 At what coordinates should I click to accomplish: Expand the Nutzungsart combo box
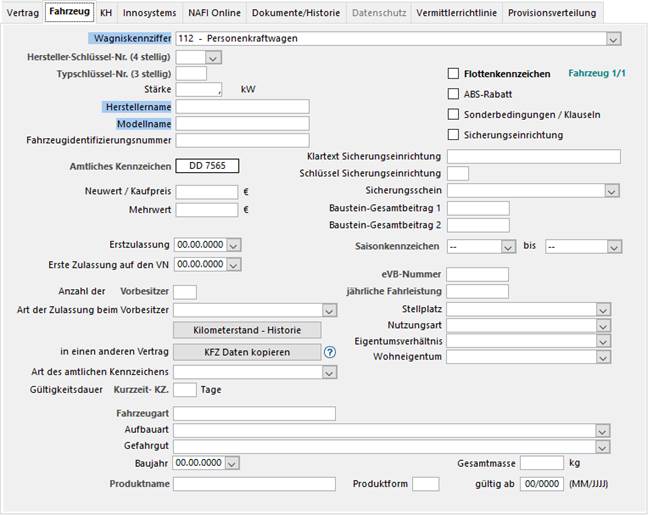603,326
